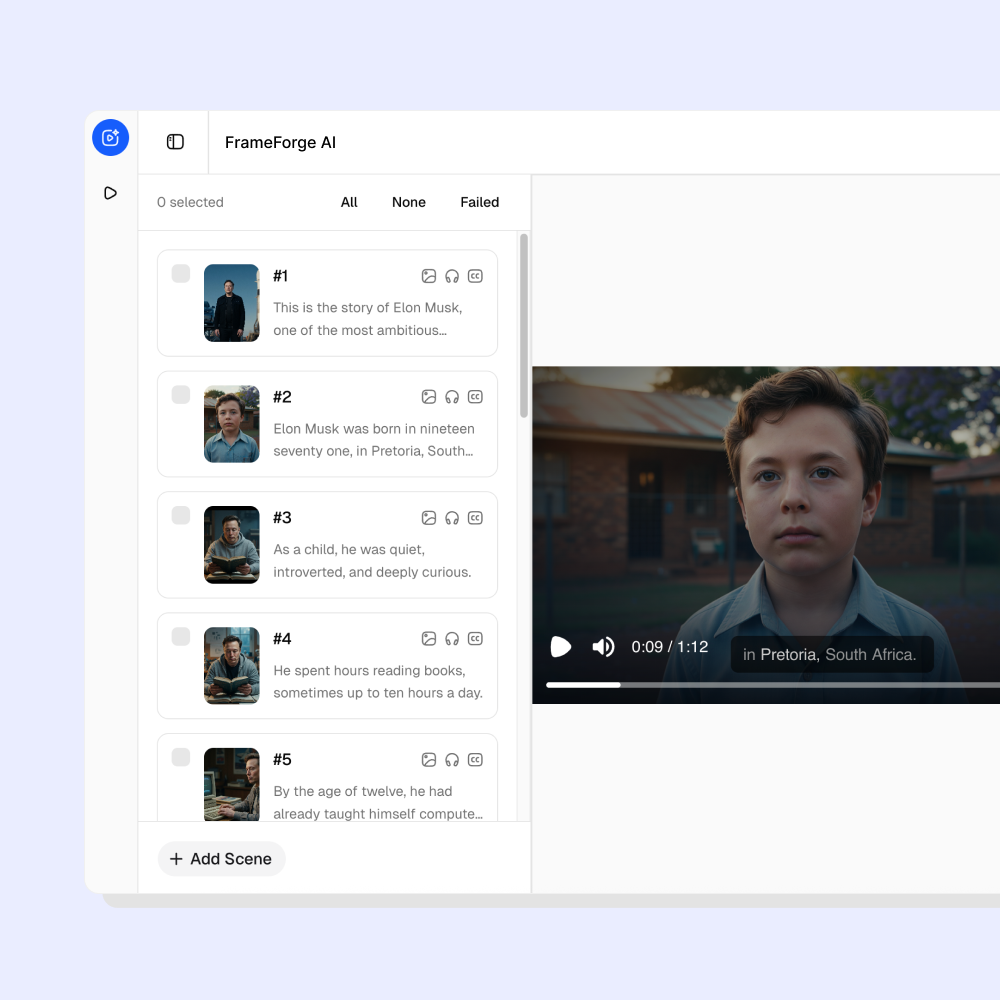Tick the checkbox for scene #4

[x=181, y=637]
